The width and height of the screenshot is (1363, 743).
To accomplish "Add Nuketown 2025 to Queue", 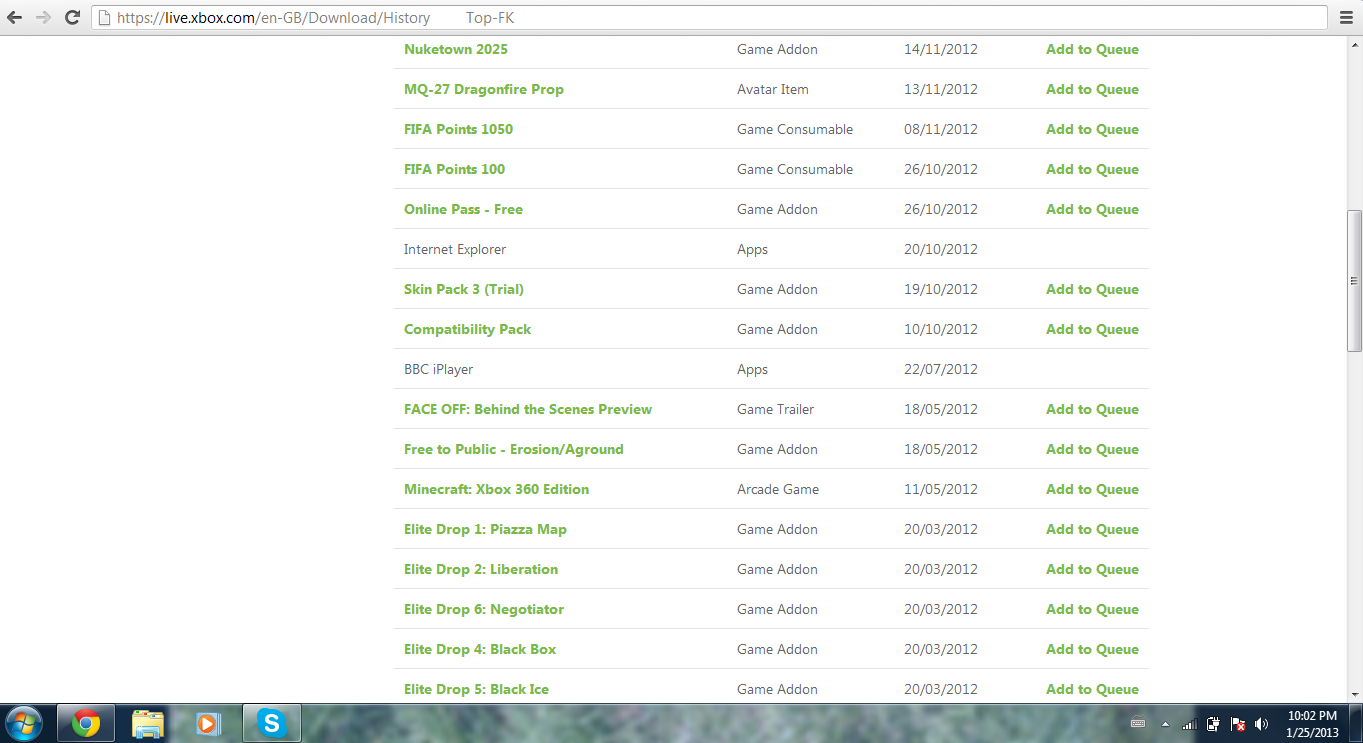I will pyautogui.click(x=1092, y=49).
